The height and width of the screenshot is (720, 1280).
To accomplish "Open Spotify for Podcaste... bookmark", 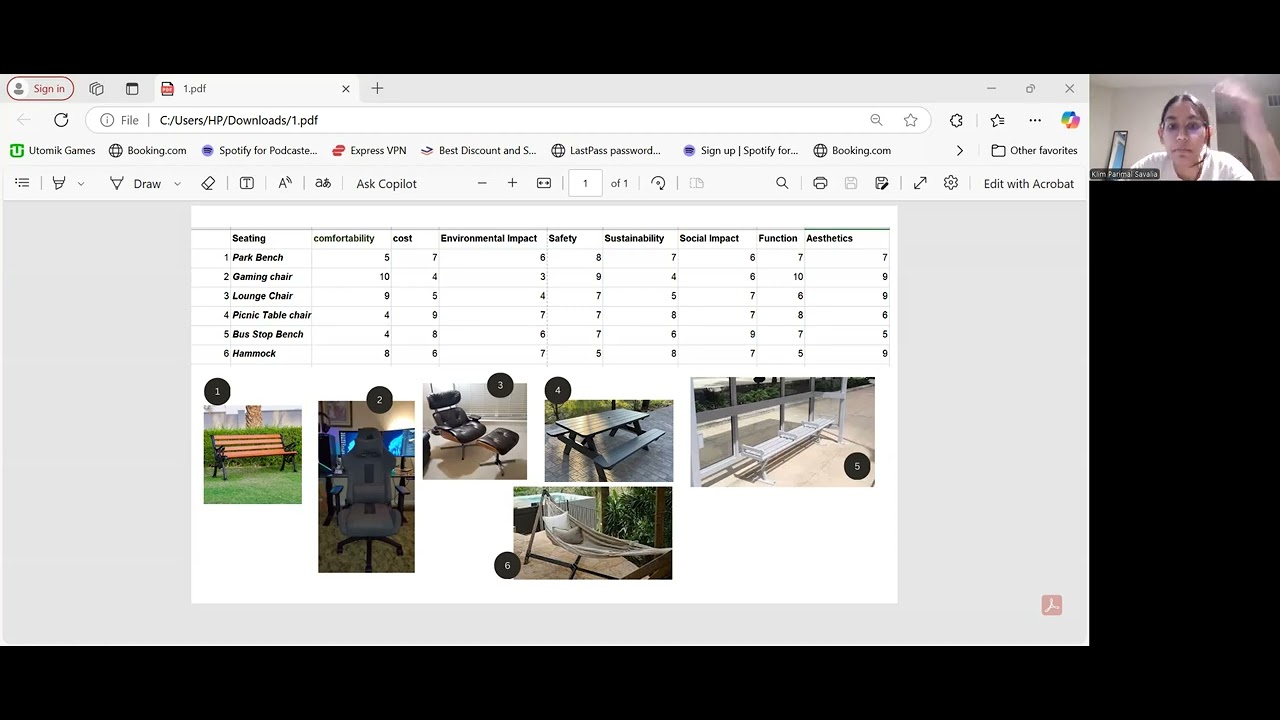I will click(259, 150).
